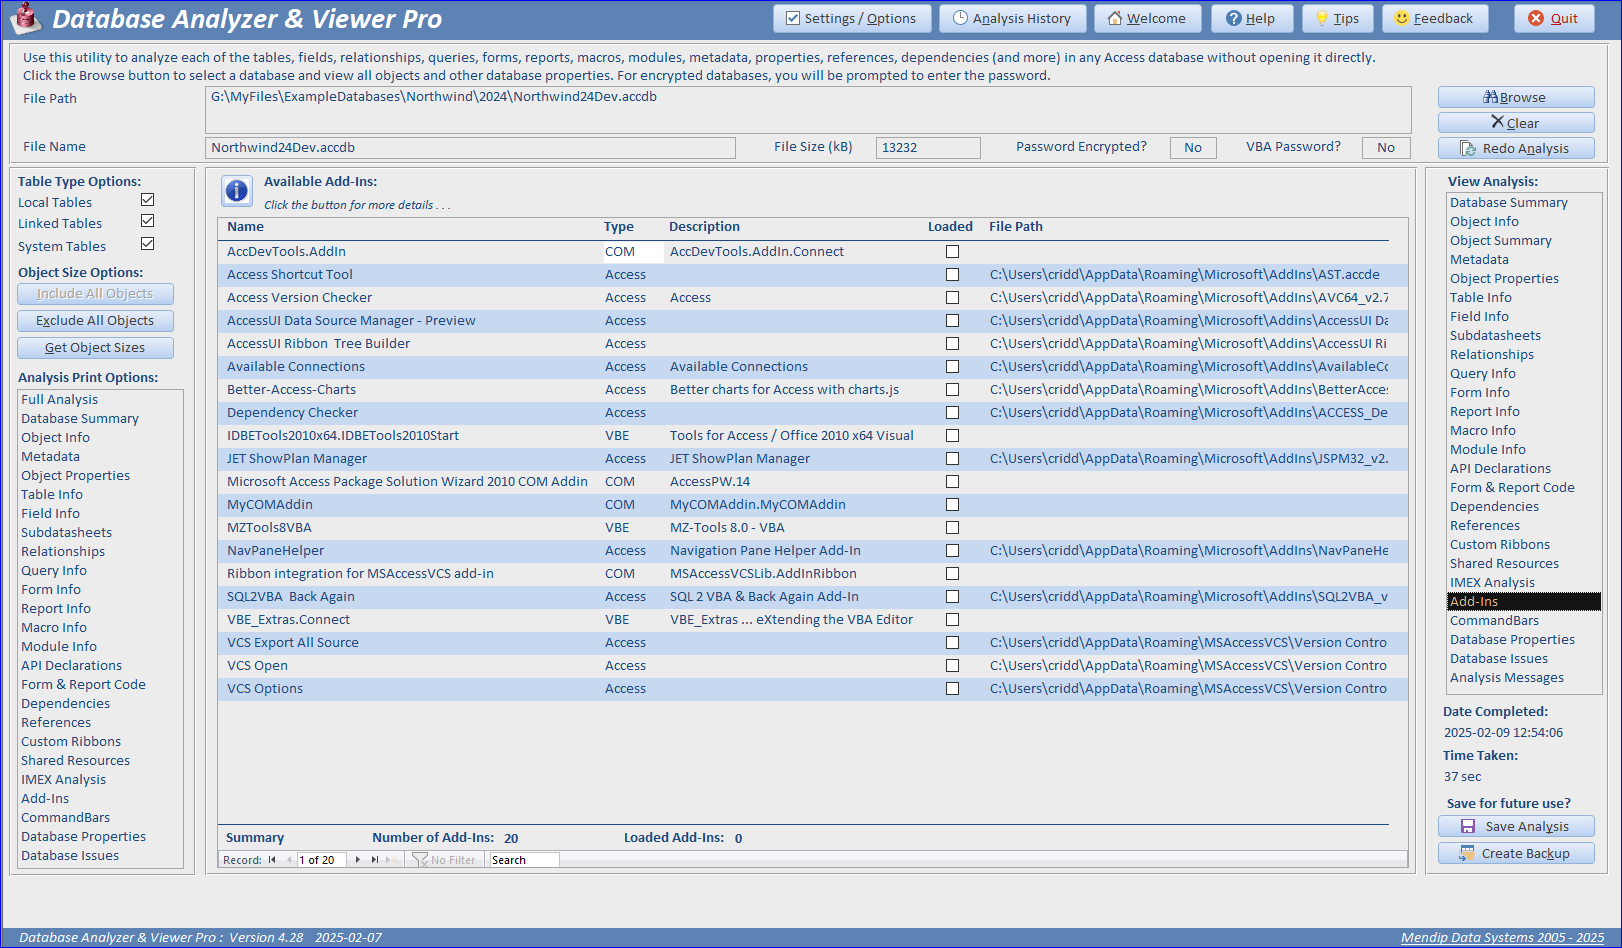The height and width of the screenshot is (948, 1622).
Task: Go to last record navigation arrow
Action: (375, 860)
